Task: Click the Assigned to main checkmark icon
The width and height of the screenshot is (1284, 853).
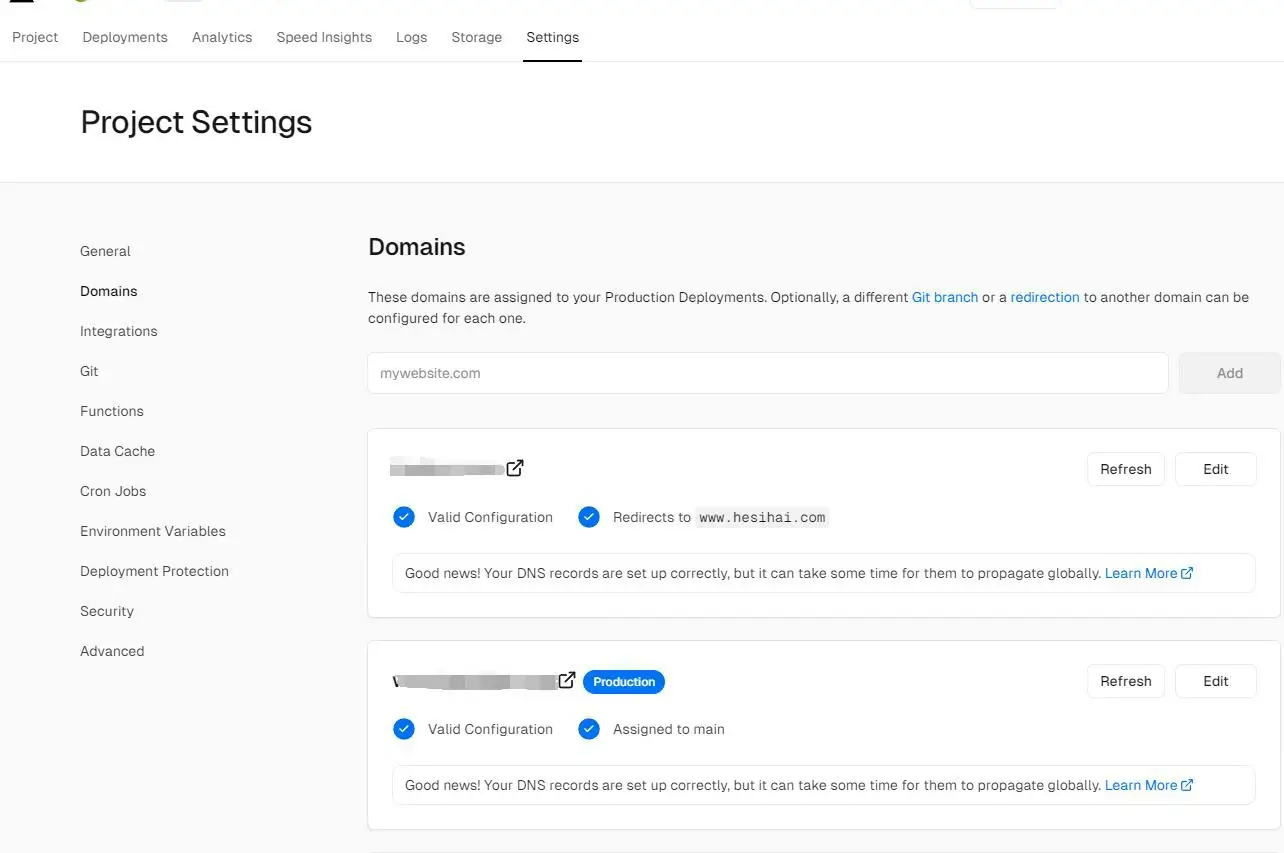Action: [x=589, y=729]
